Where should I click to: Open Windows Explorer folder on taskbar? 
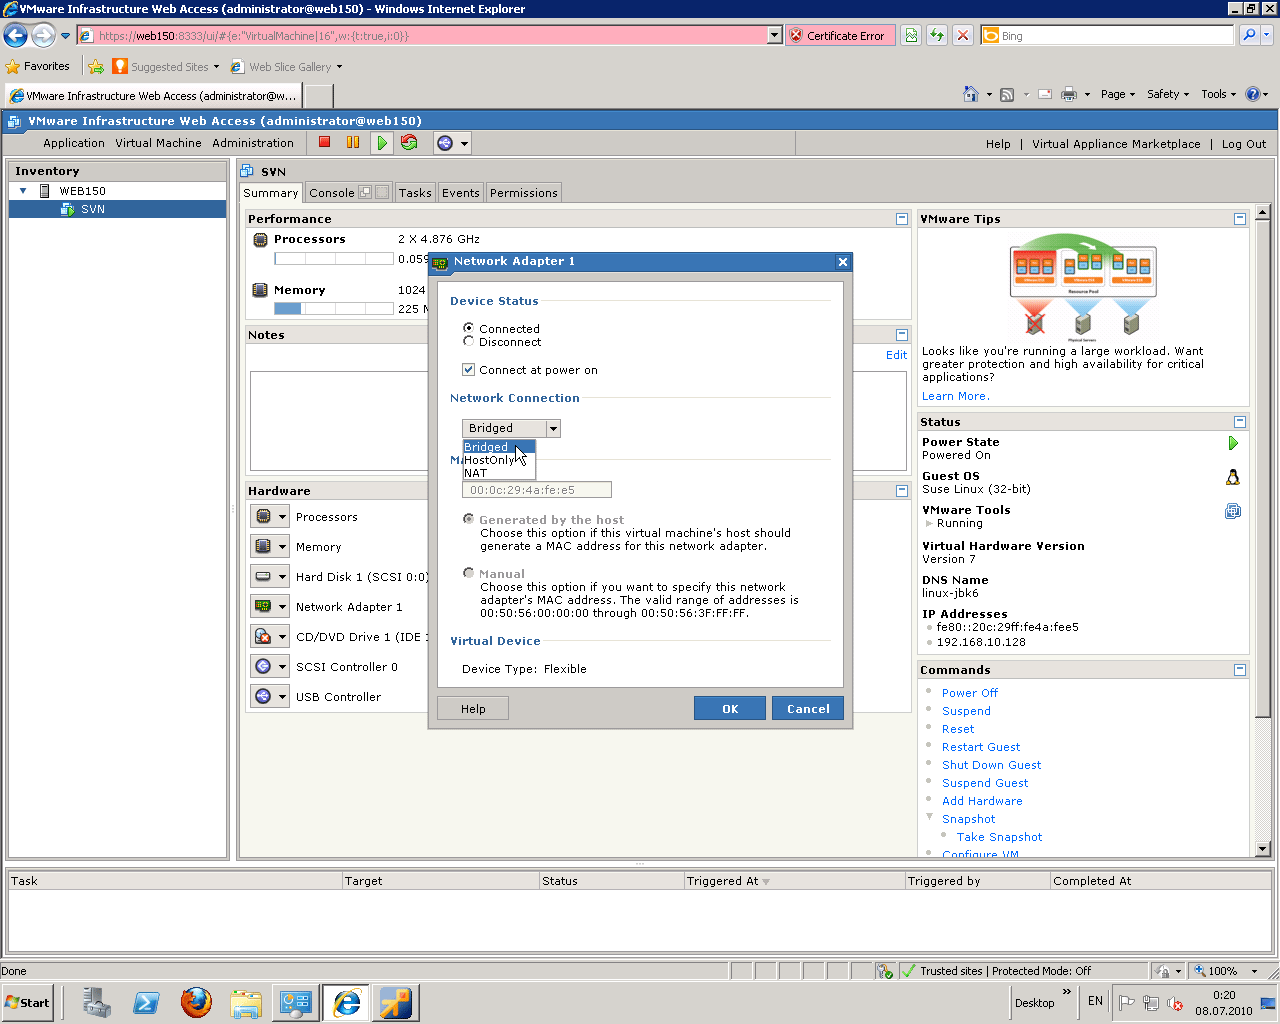point(246,1002)
